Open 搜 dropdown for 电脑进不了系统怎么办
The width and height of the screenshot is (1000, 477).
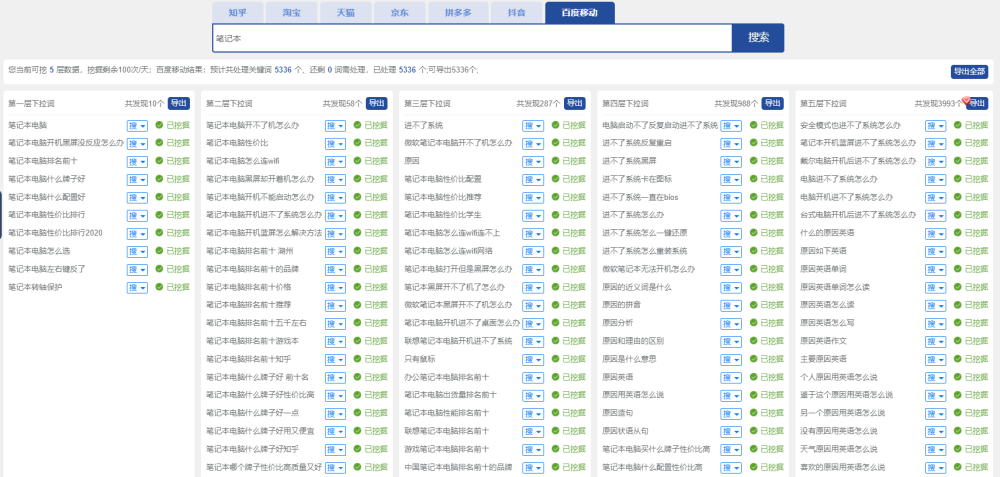tap(936, 179)
